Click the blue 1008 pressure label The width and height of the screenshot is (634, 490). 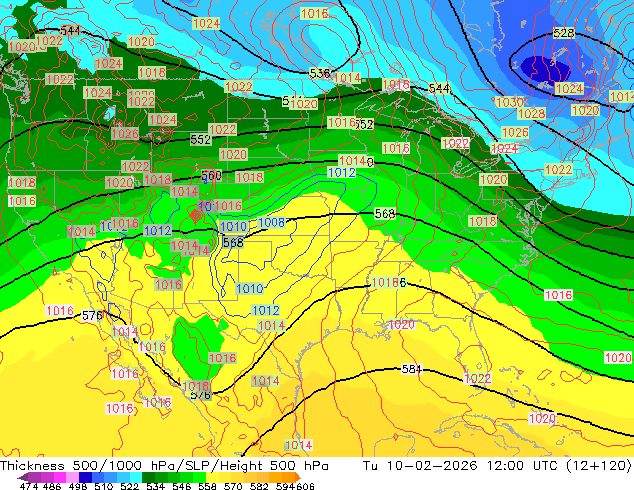pos(272,222)
